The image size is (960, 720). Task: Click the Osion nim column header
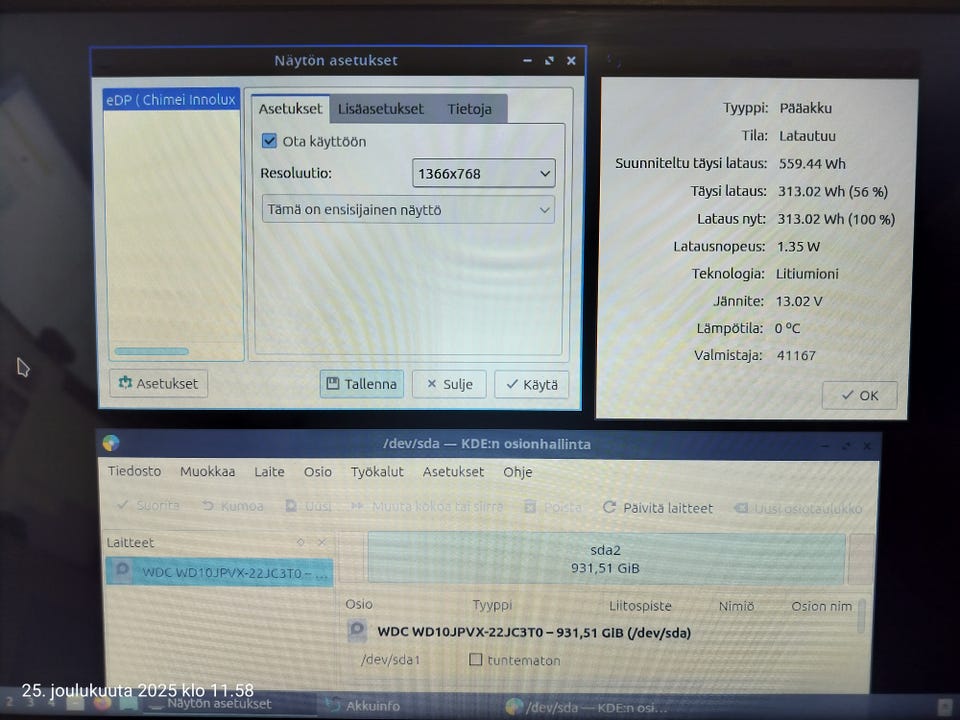click(822, 606)
